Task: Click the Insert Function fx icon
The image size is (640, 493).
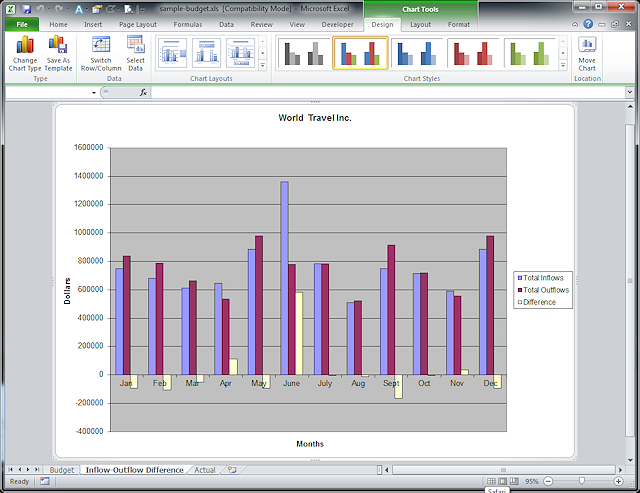Action: [143, 93]
